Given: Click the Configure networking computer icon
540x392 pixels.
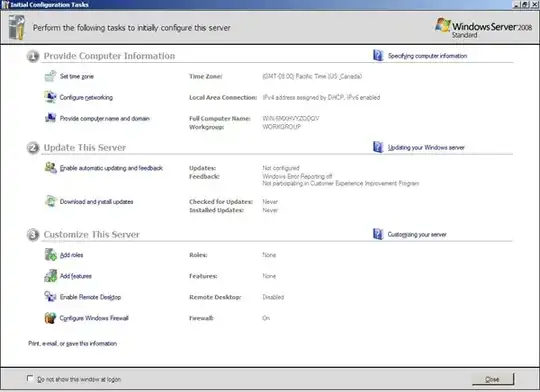Looking at the screenshot, I should tap(50, 97).
